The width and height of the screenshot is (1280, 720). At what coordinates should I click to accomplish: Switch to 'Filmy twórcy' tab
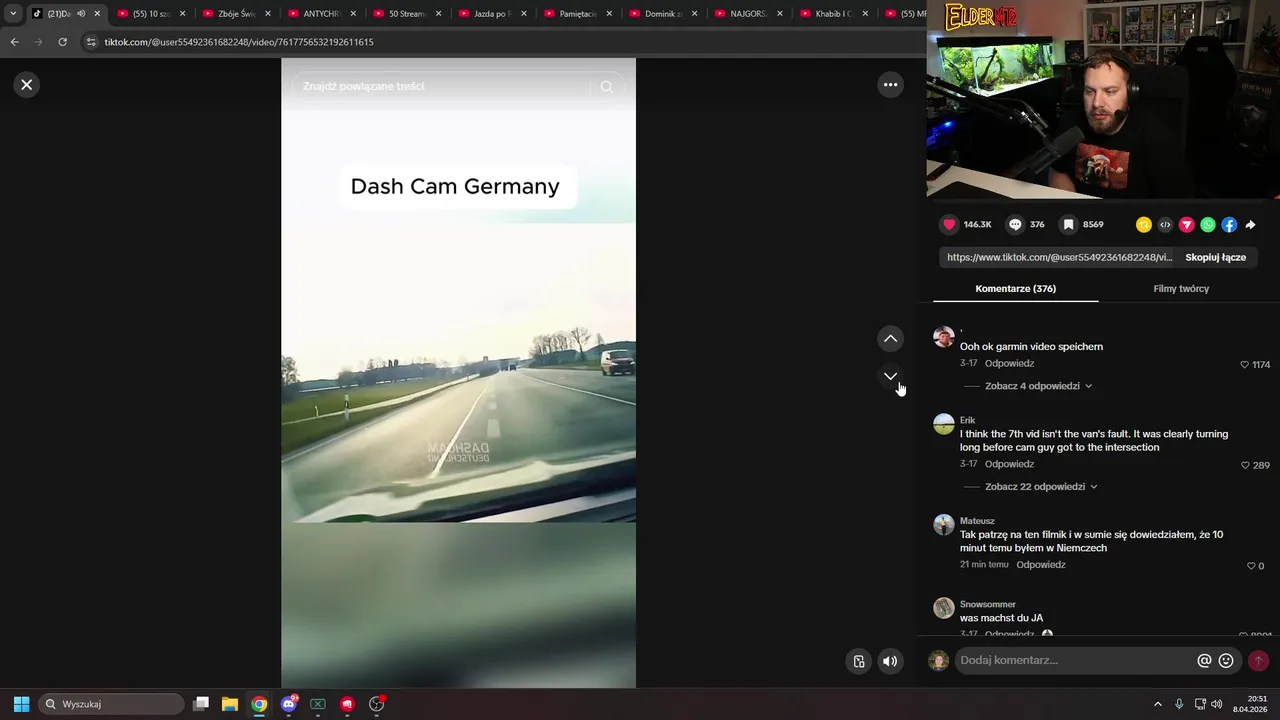pyautogui.click(x=1181, y=289)
